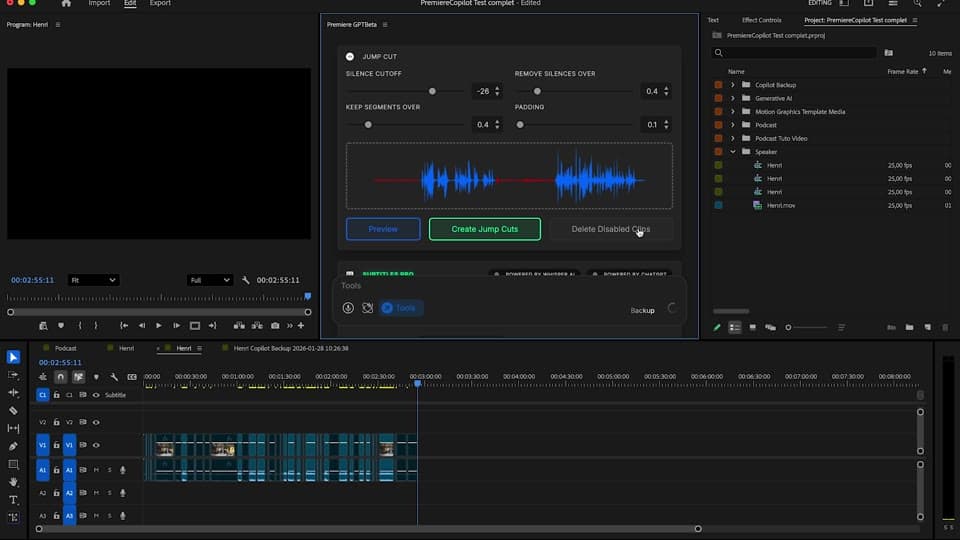Viewport: 960px width, 540px height.
Task: Click the project search field
Action: coord(794,53)
